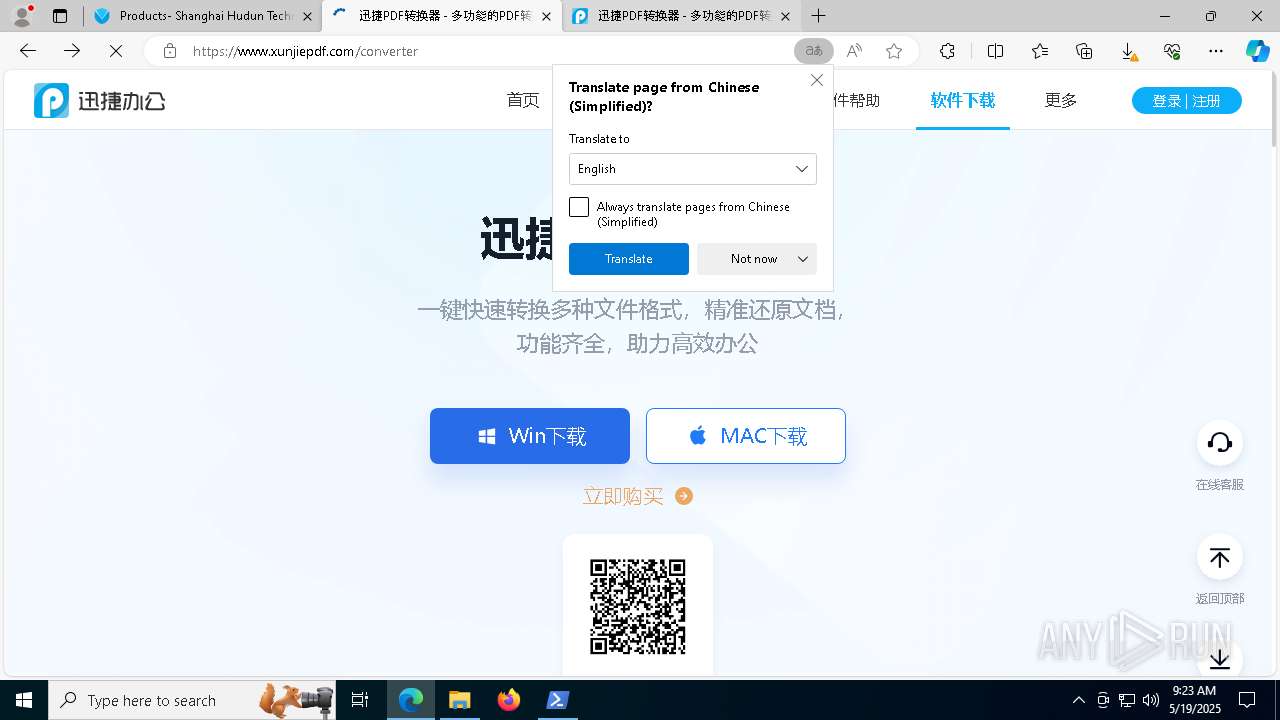Follow the 立即购买 link
The height and width of the screenshot is (720, 1280).
pos(623,496)
